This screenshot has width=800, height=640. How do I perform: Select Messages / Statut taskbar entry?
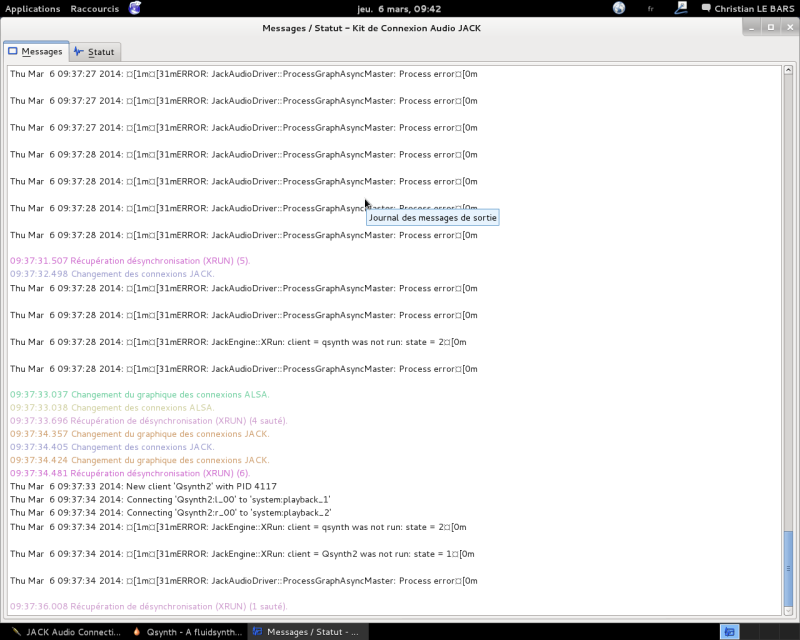coord(306,632)
